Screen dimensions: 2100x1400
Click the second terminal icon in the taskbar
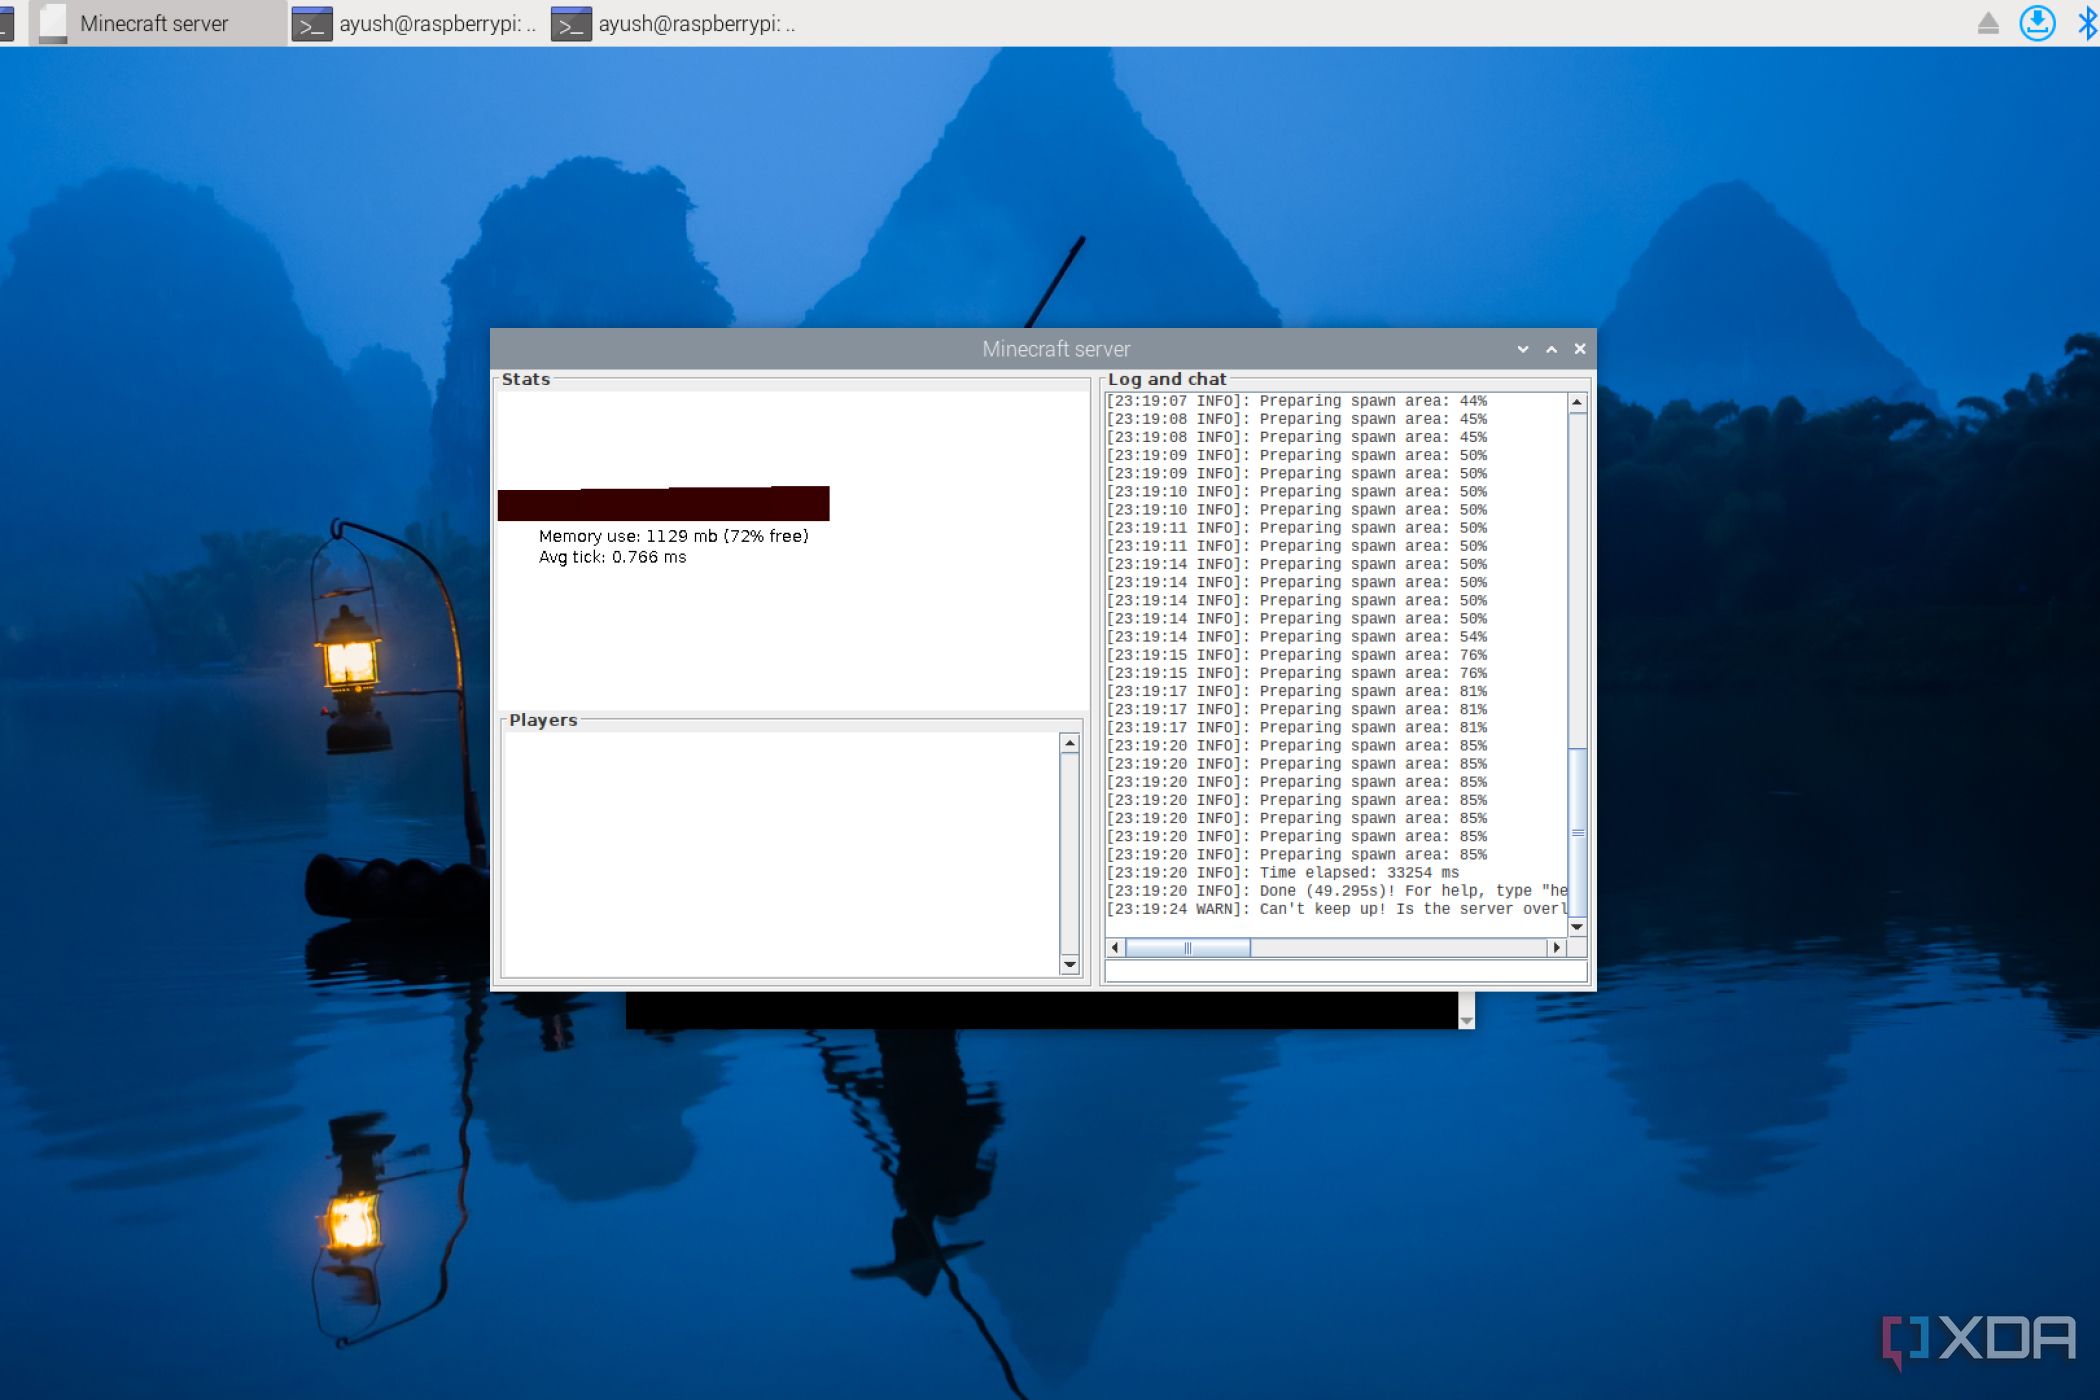tap(571, 24)
